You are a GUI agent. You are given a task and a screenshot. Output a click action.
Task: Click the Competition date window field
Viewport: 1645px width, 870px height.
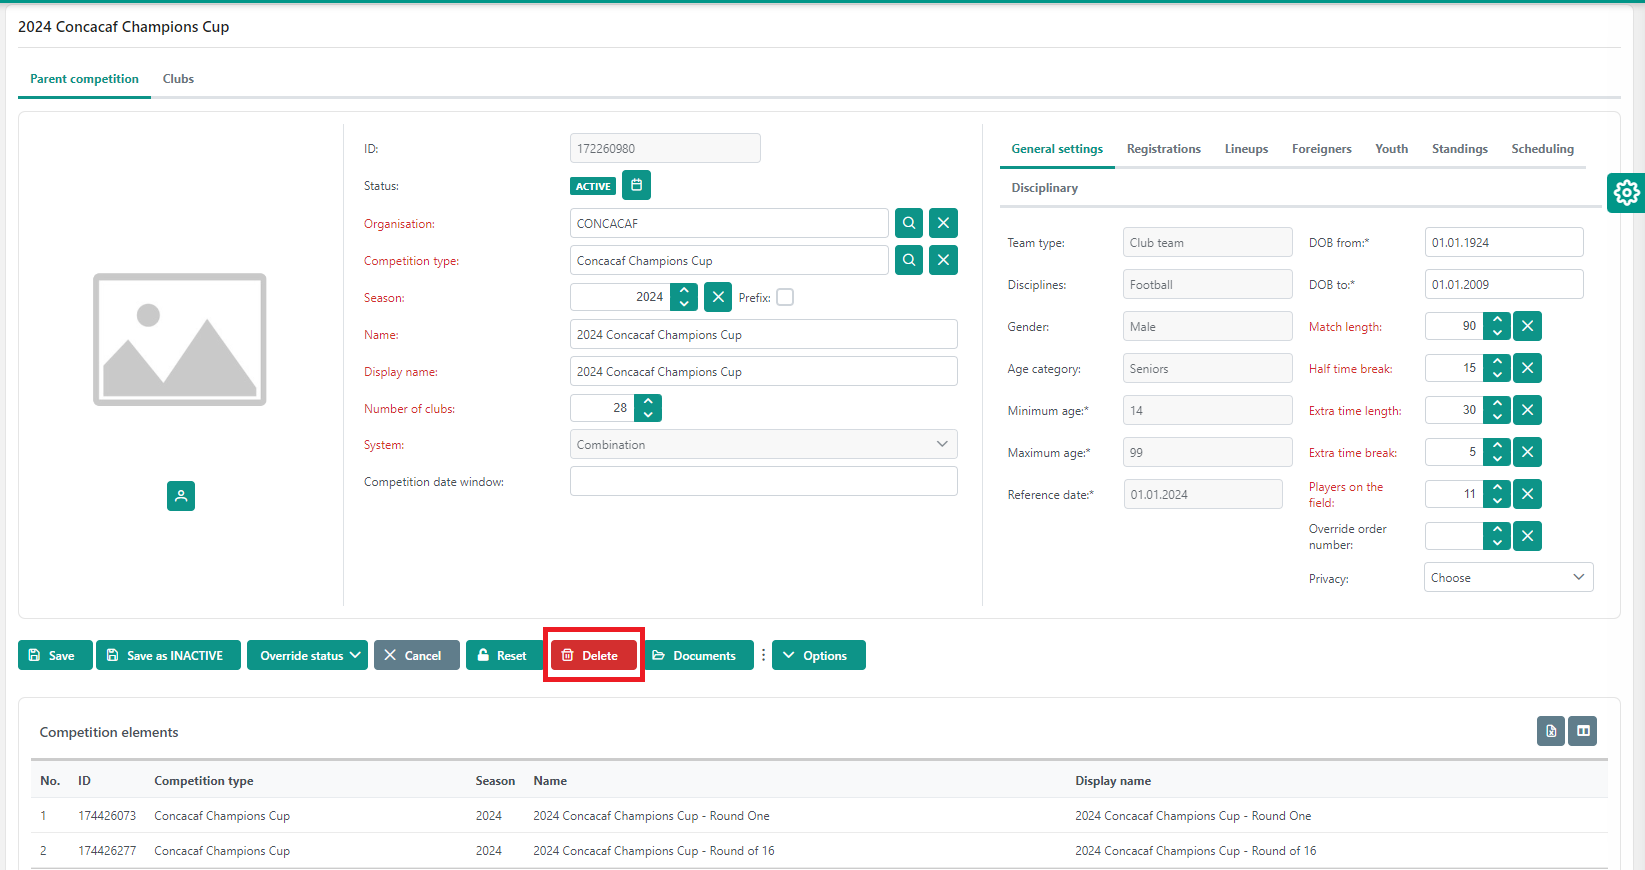coord(763,481)
